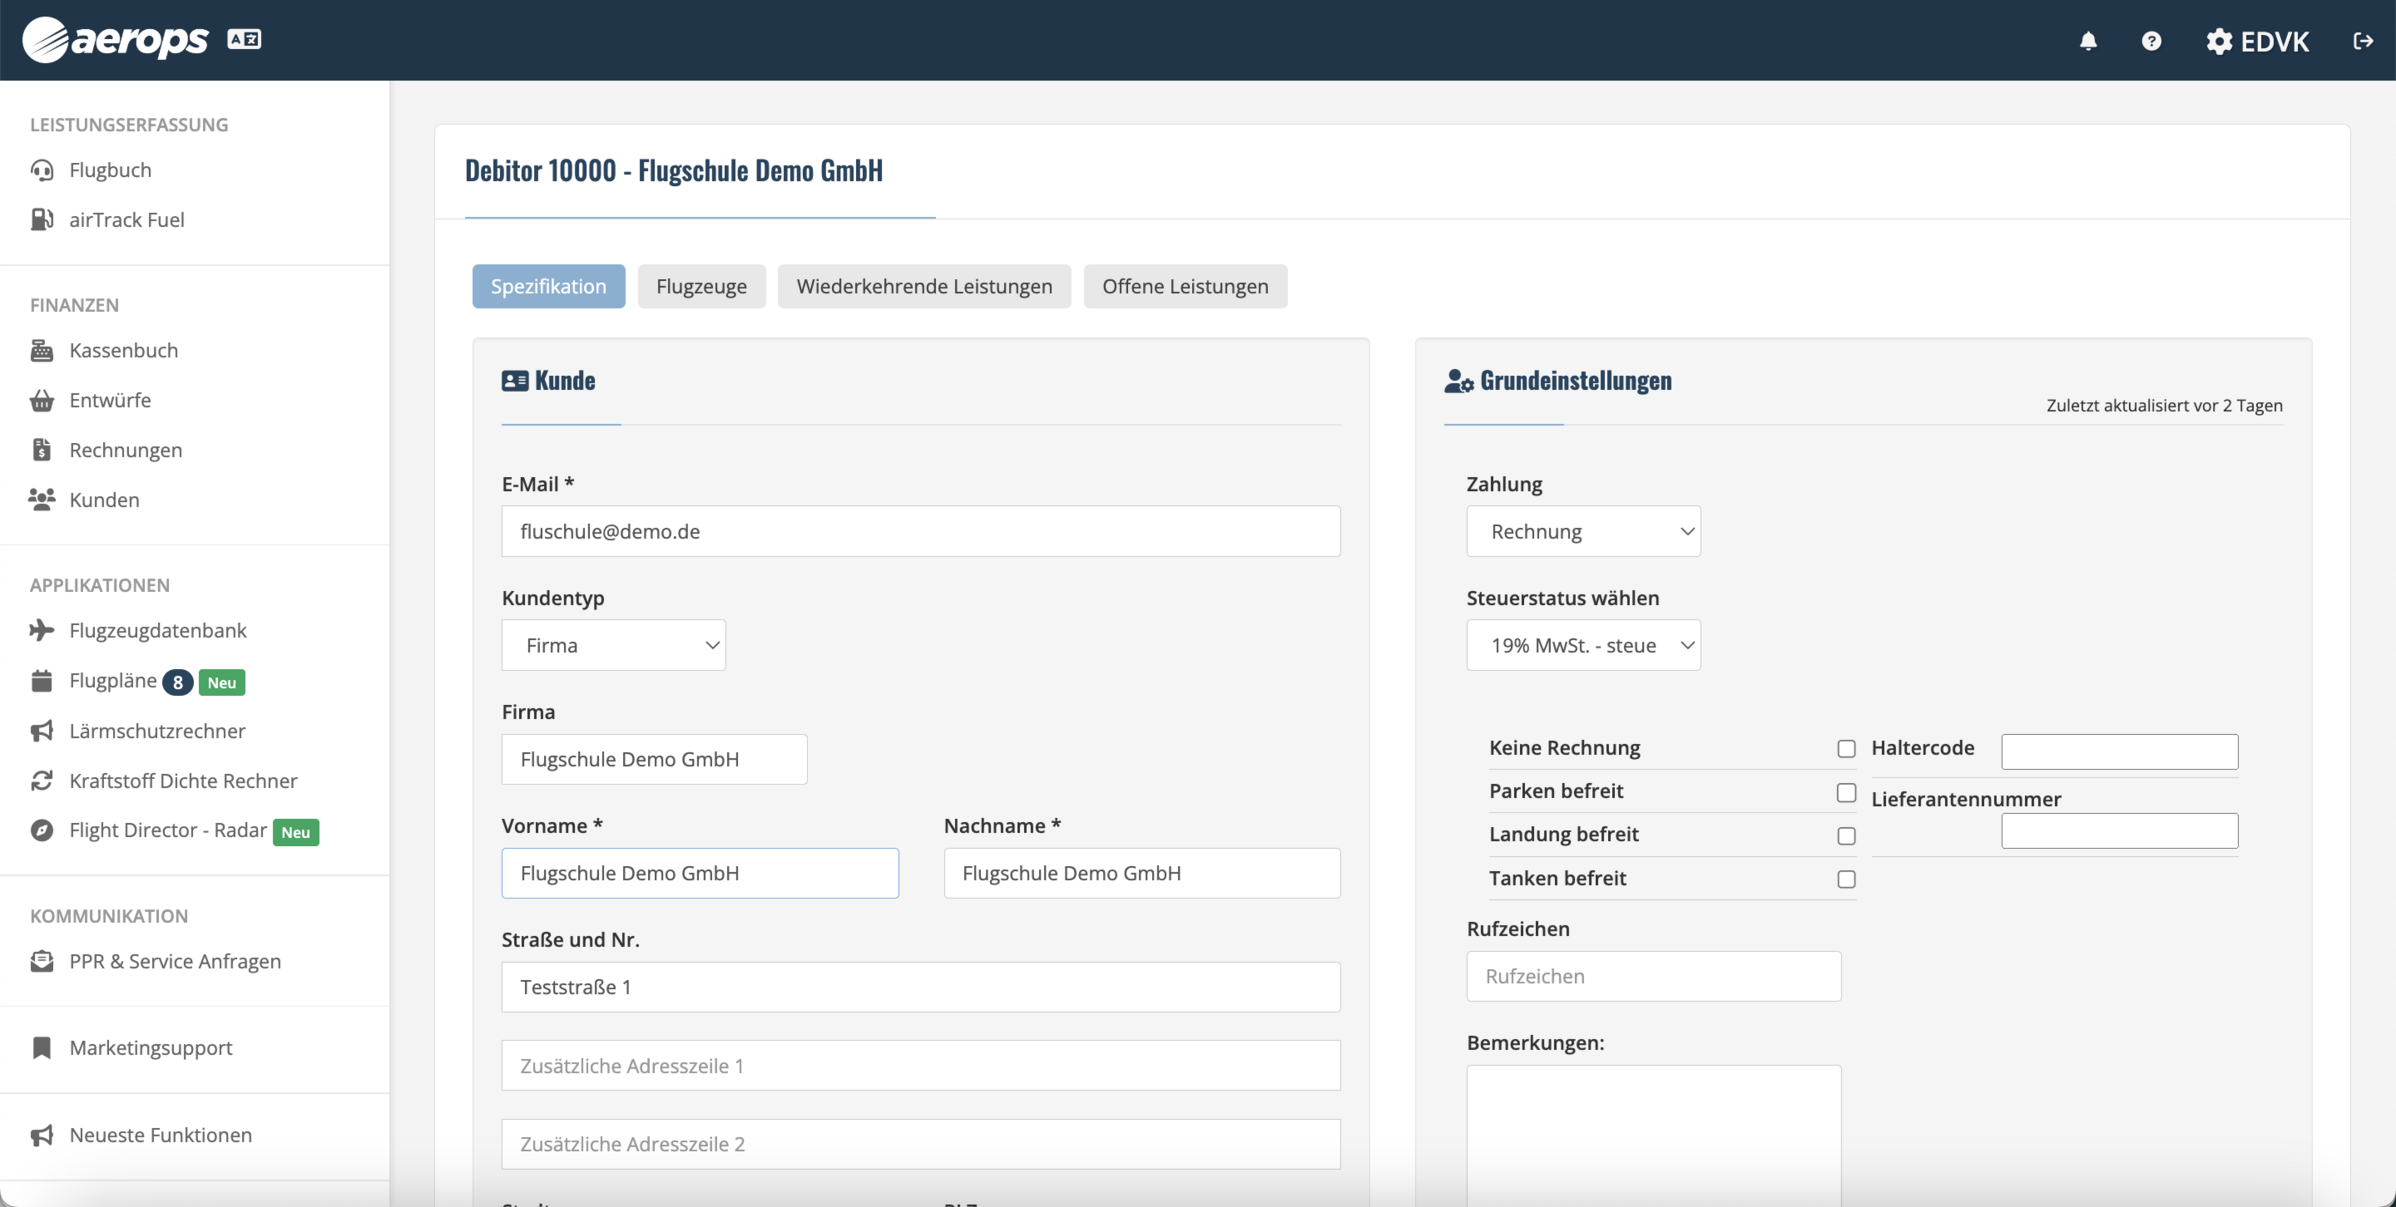Click the Flugzeugdatenbank airplane icon
2396x1207 pixels.
point(42,630)
